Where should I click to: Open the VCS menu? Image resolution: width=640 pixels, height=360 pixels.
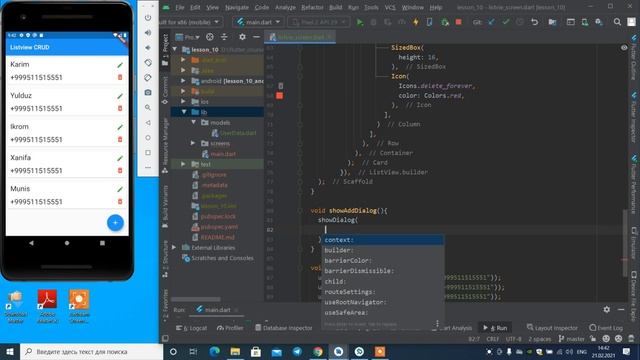click(x=390, y=7)
